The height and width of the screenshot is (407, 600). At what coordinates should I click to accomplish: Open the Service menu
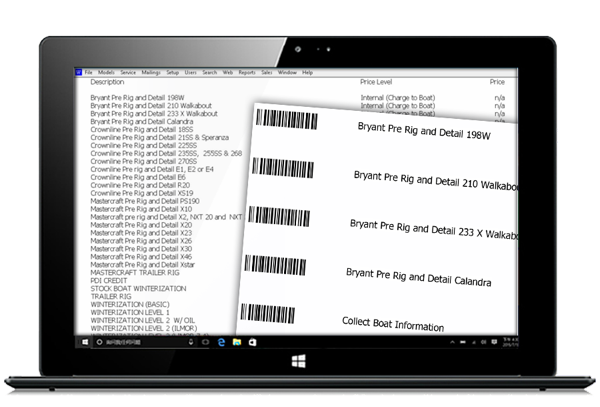[128, 72]
